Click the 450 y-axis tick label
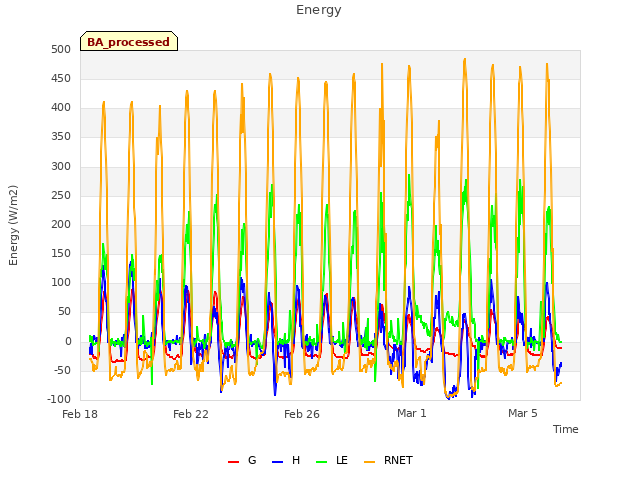The width and height of the screenshot is (640, 480). [x=61, y=78]
